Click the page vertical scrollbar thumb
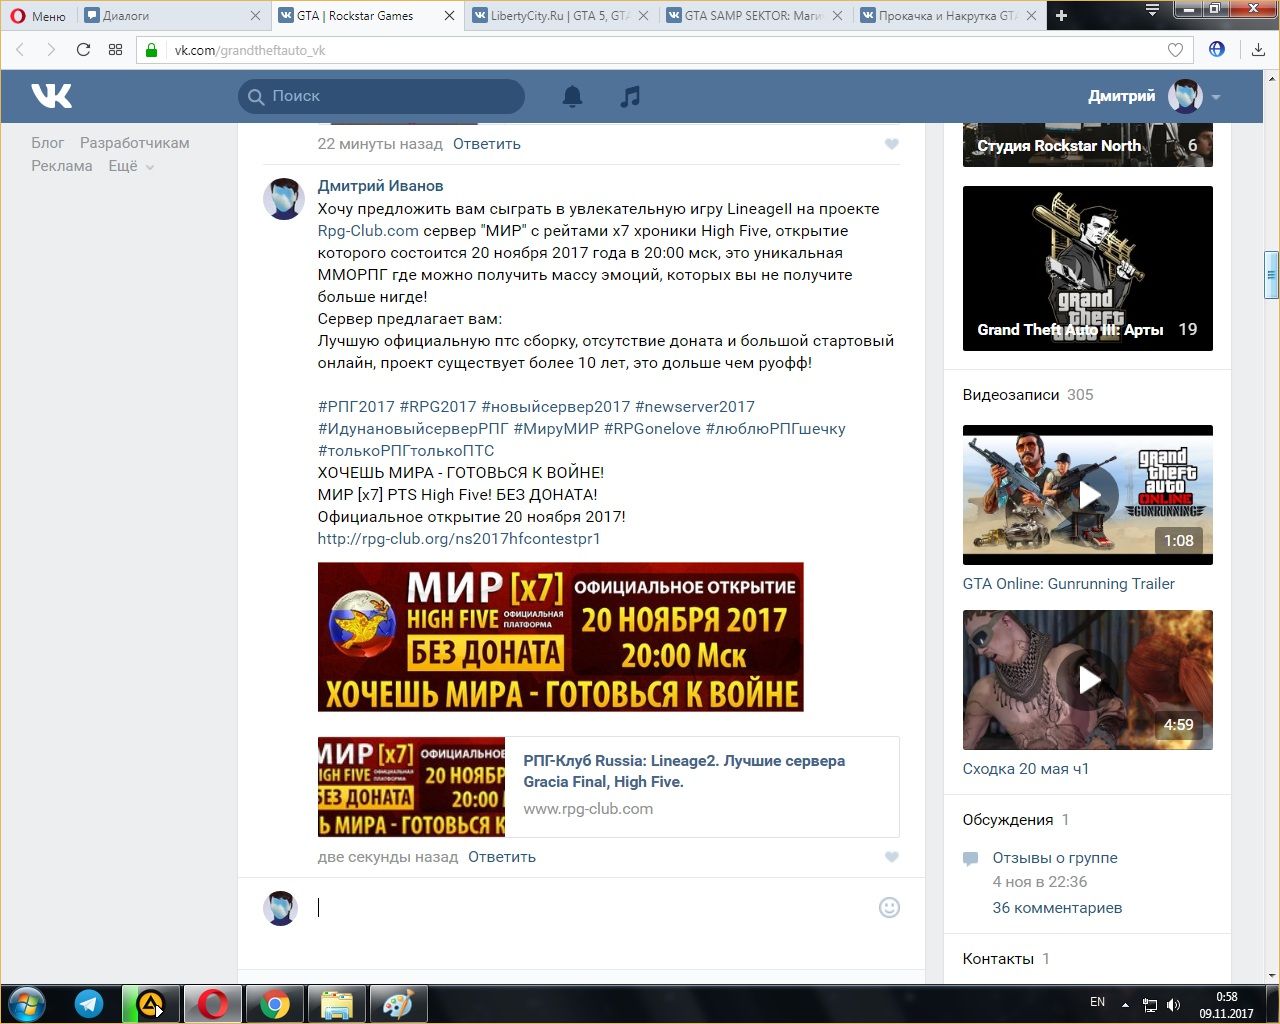The image size is (1280, 1024). coord(1271,275)
